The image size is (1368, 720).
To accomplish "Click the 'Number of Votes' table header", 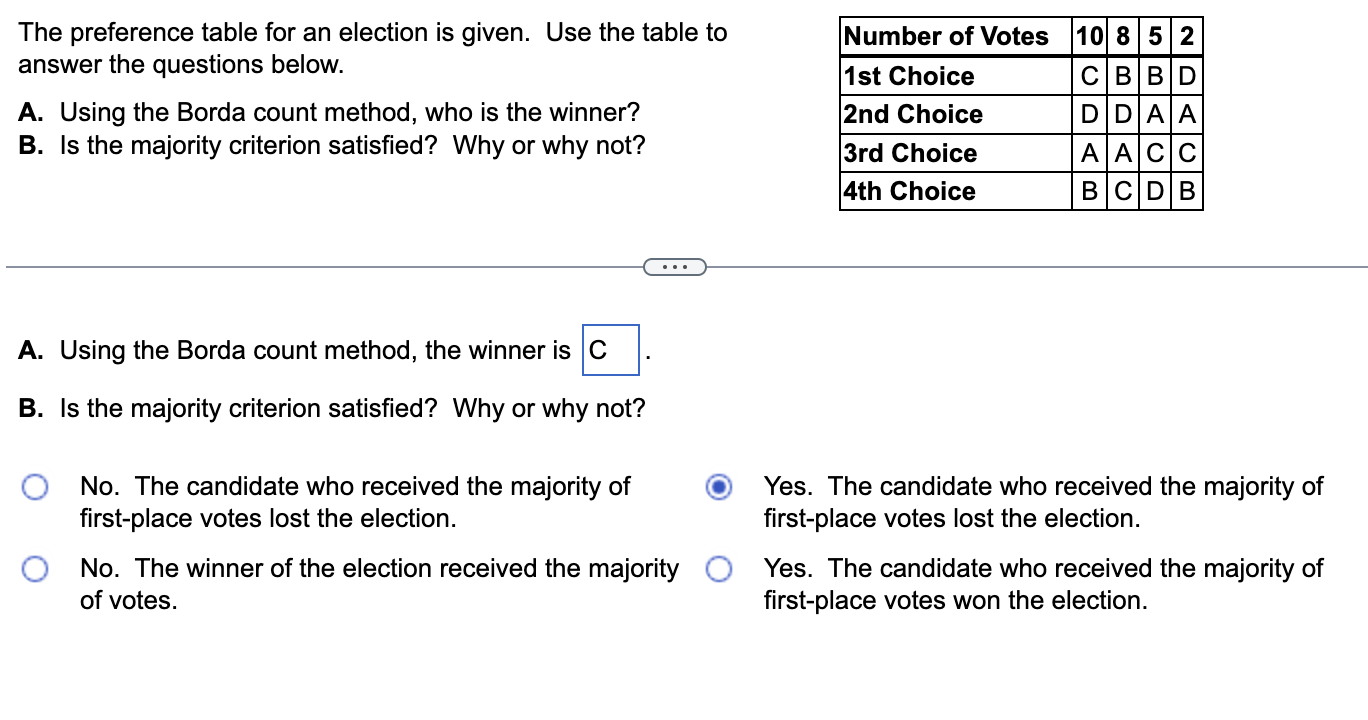I will pos(945,36).
